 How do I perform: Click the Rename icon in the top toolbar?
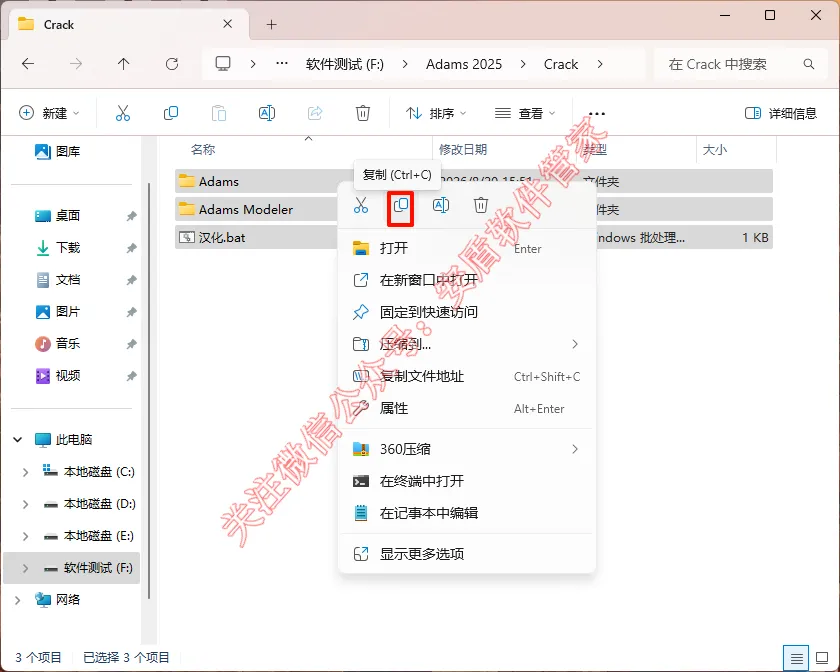pos(267,113)
